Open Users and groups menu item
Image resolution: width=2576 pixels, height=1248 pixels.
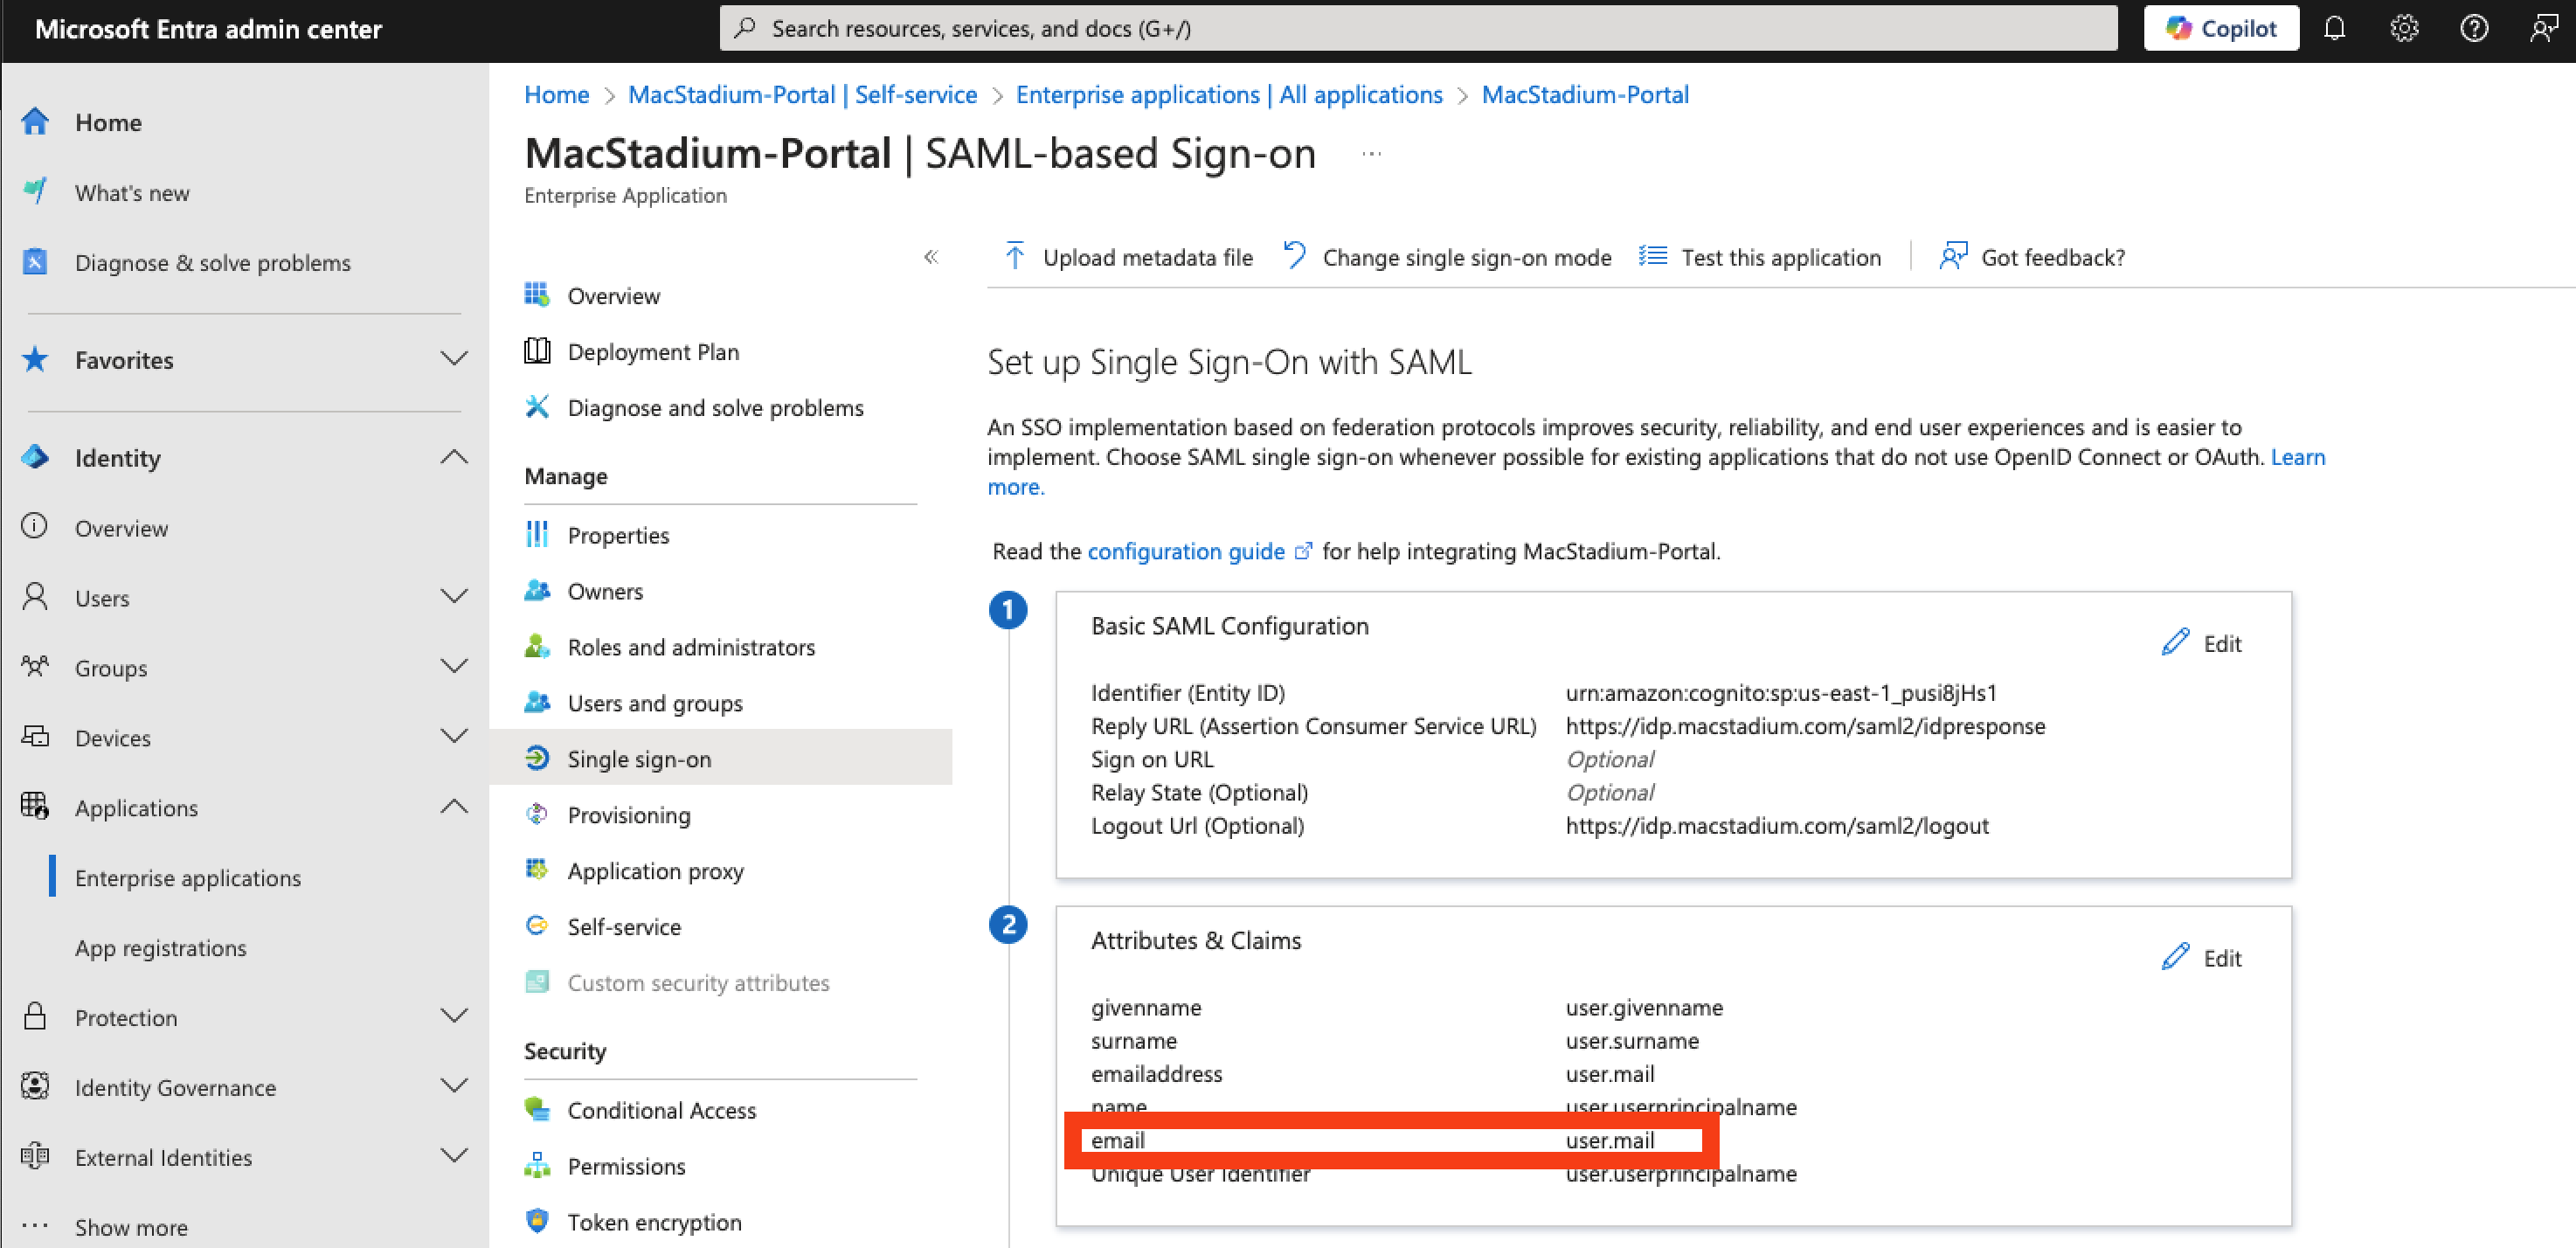click(x=654, y=702)
